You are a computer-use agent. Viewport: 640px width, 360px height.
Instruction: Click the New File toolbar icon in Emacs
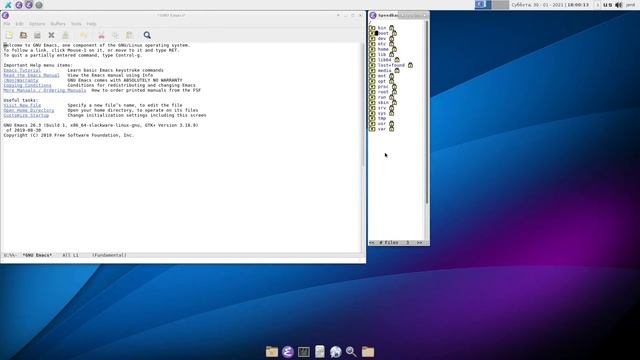[x=9, y=35]
